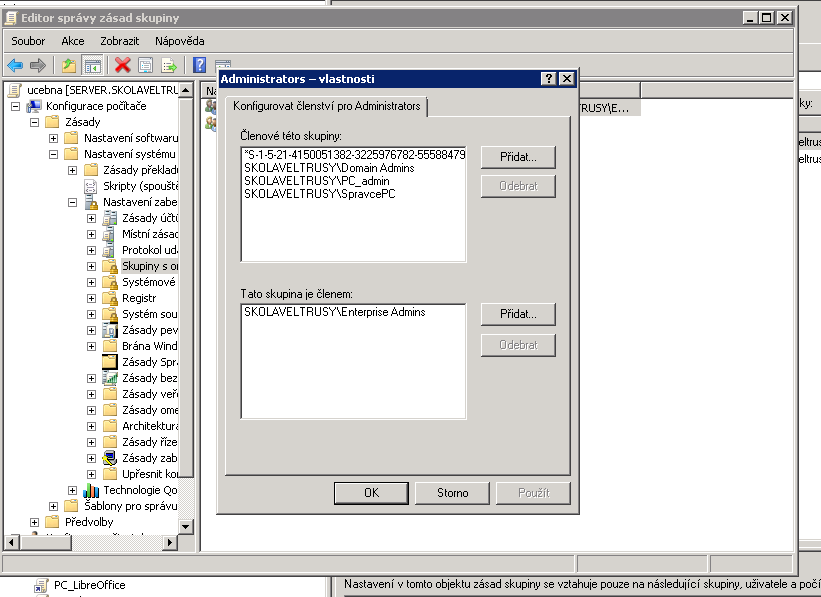Viewport: 821px width, 597px height.
Task: Click the dialog's question mark help button
Action: click(549, 78)
